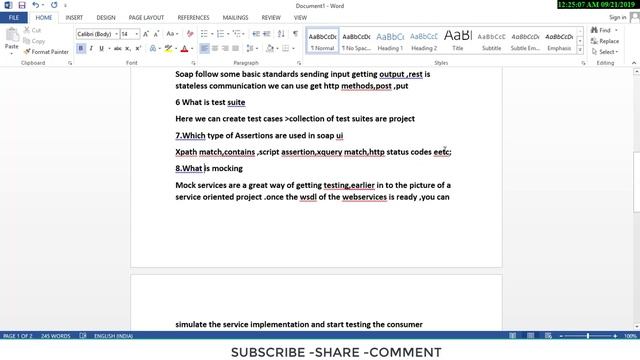Center the paragraph text
The image size is (640, 360).
click(215, 49)
